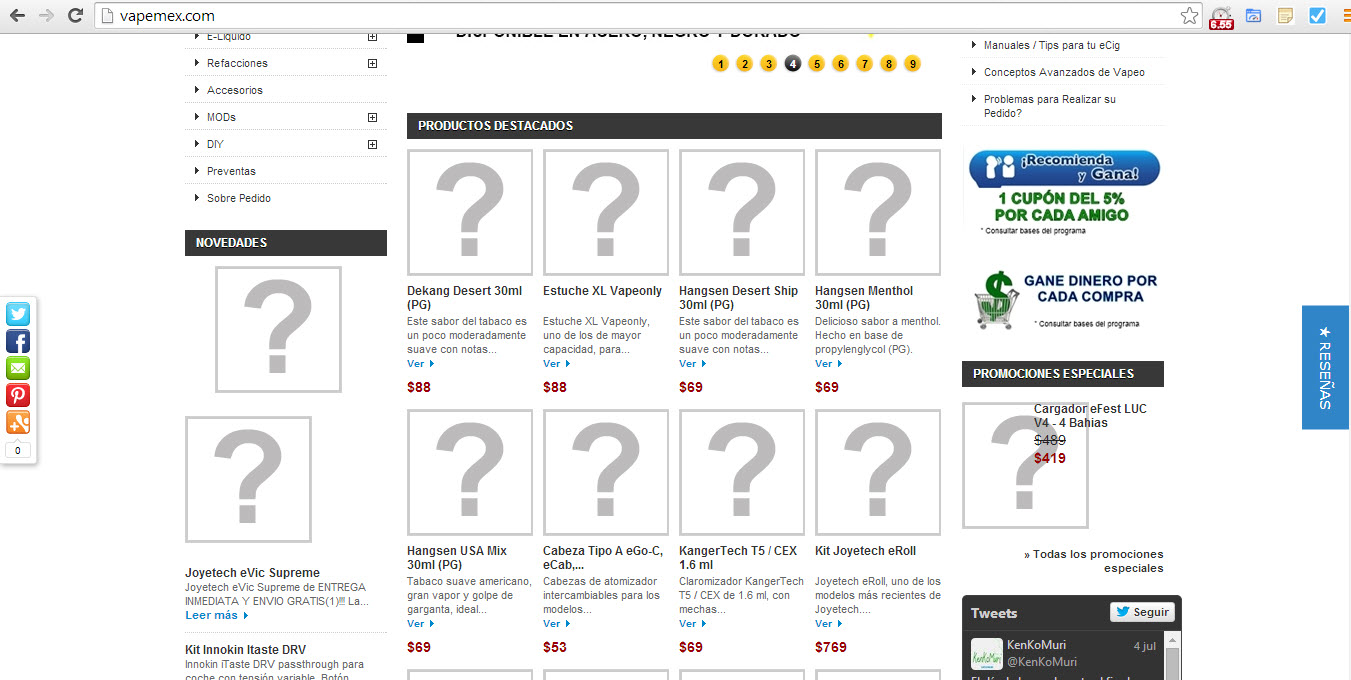Open Manuales / Tips para tu eCig
The image size is (1351, 680).
[1054, 45]
